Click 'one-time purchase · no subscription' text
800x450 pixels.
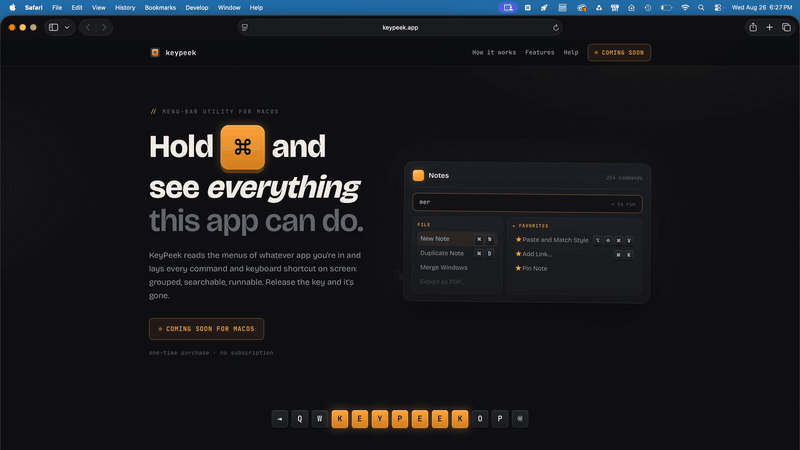[211, 353]
